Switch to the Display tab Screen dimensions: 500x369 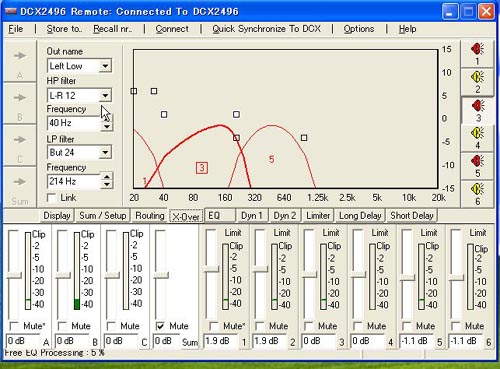coord(57,216)
